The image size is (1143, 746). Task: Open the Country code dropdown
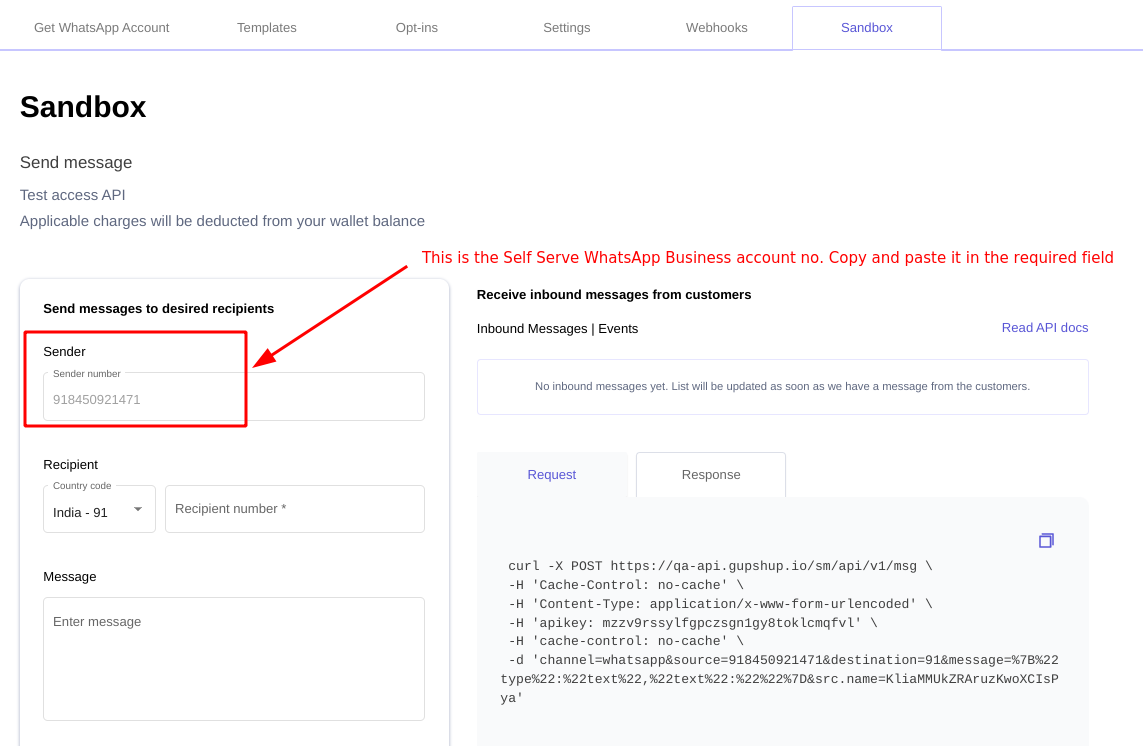click(x=99, y=509)
